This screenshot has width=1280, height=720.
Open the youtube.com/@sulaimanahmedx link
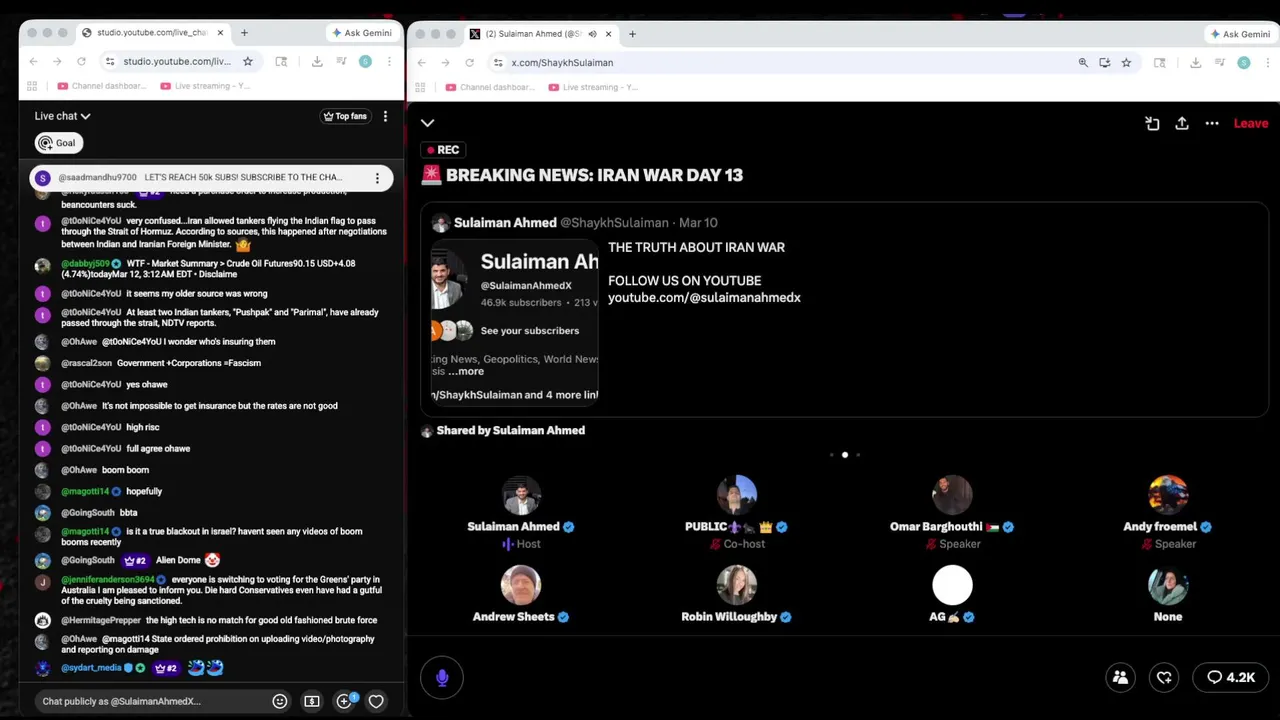[x=704, y=297]
